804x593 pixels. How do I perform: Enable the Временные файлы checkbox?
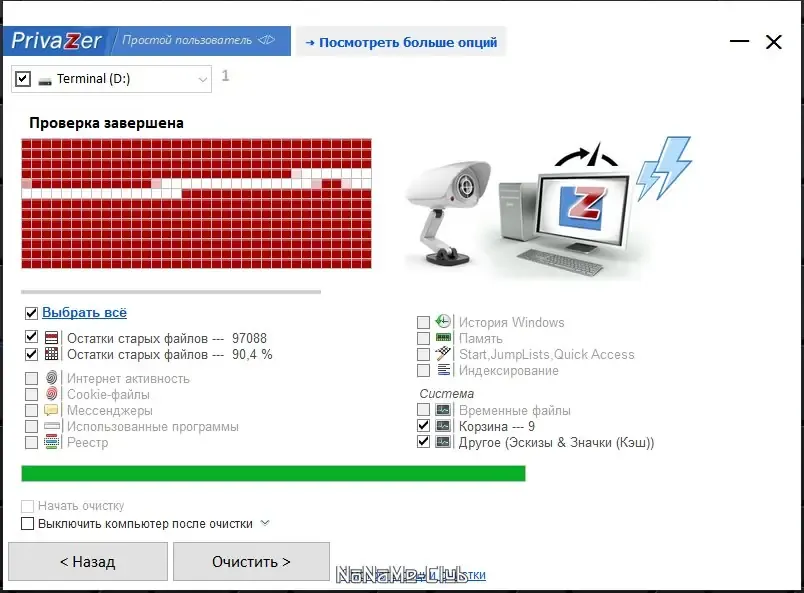423,410
